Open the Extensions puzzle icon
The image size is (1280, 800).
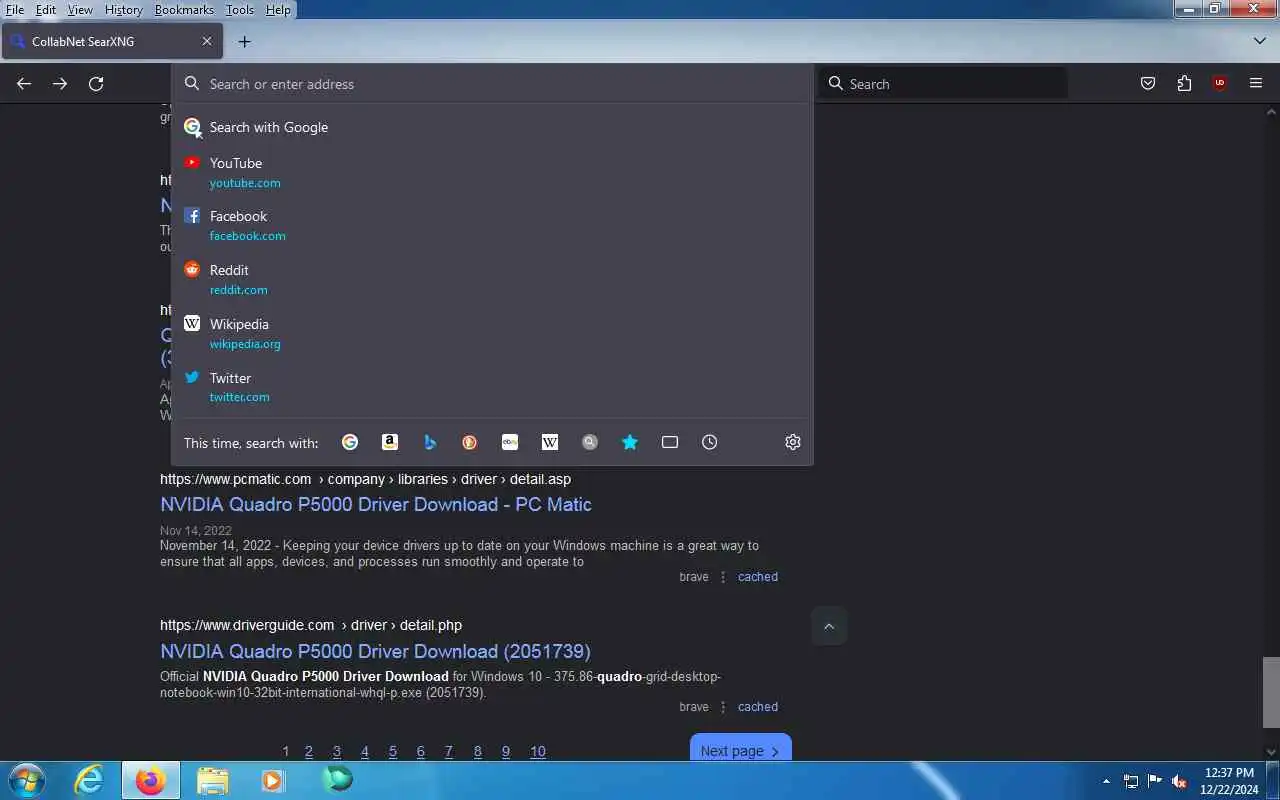(x=1184, y=84)
